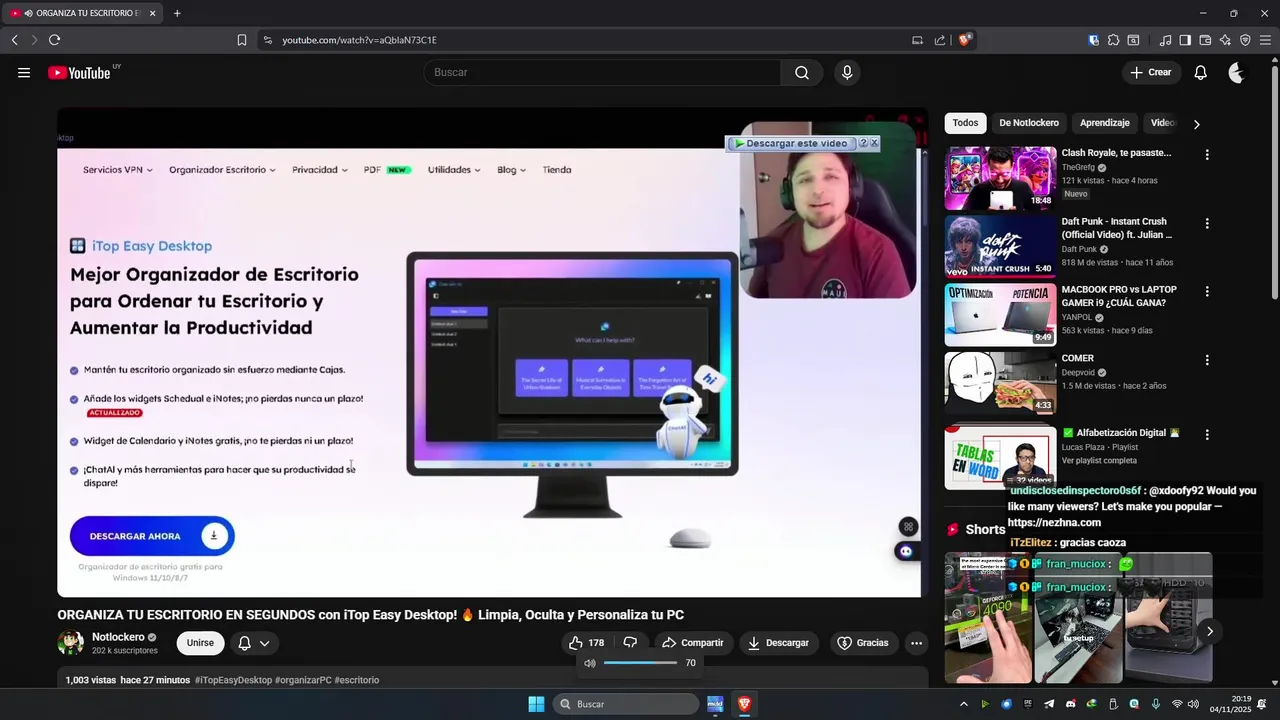Click Unirse to join the channel
The height and width of the screenshot is (720, 1280).
[x=200, y=643]
